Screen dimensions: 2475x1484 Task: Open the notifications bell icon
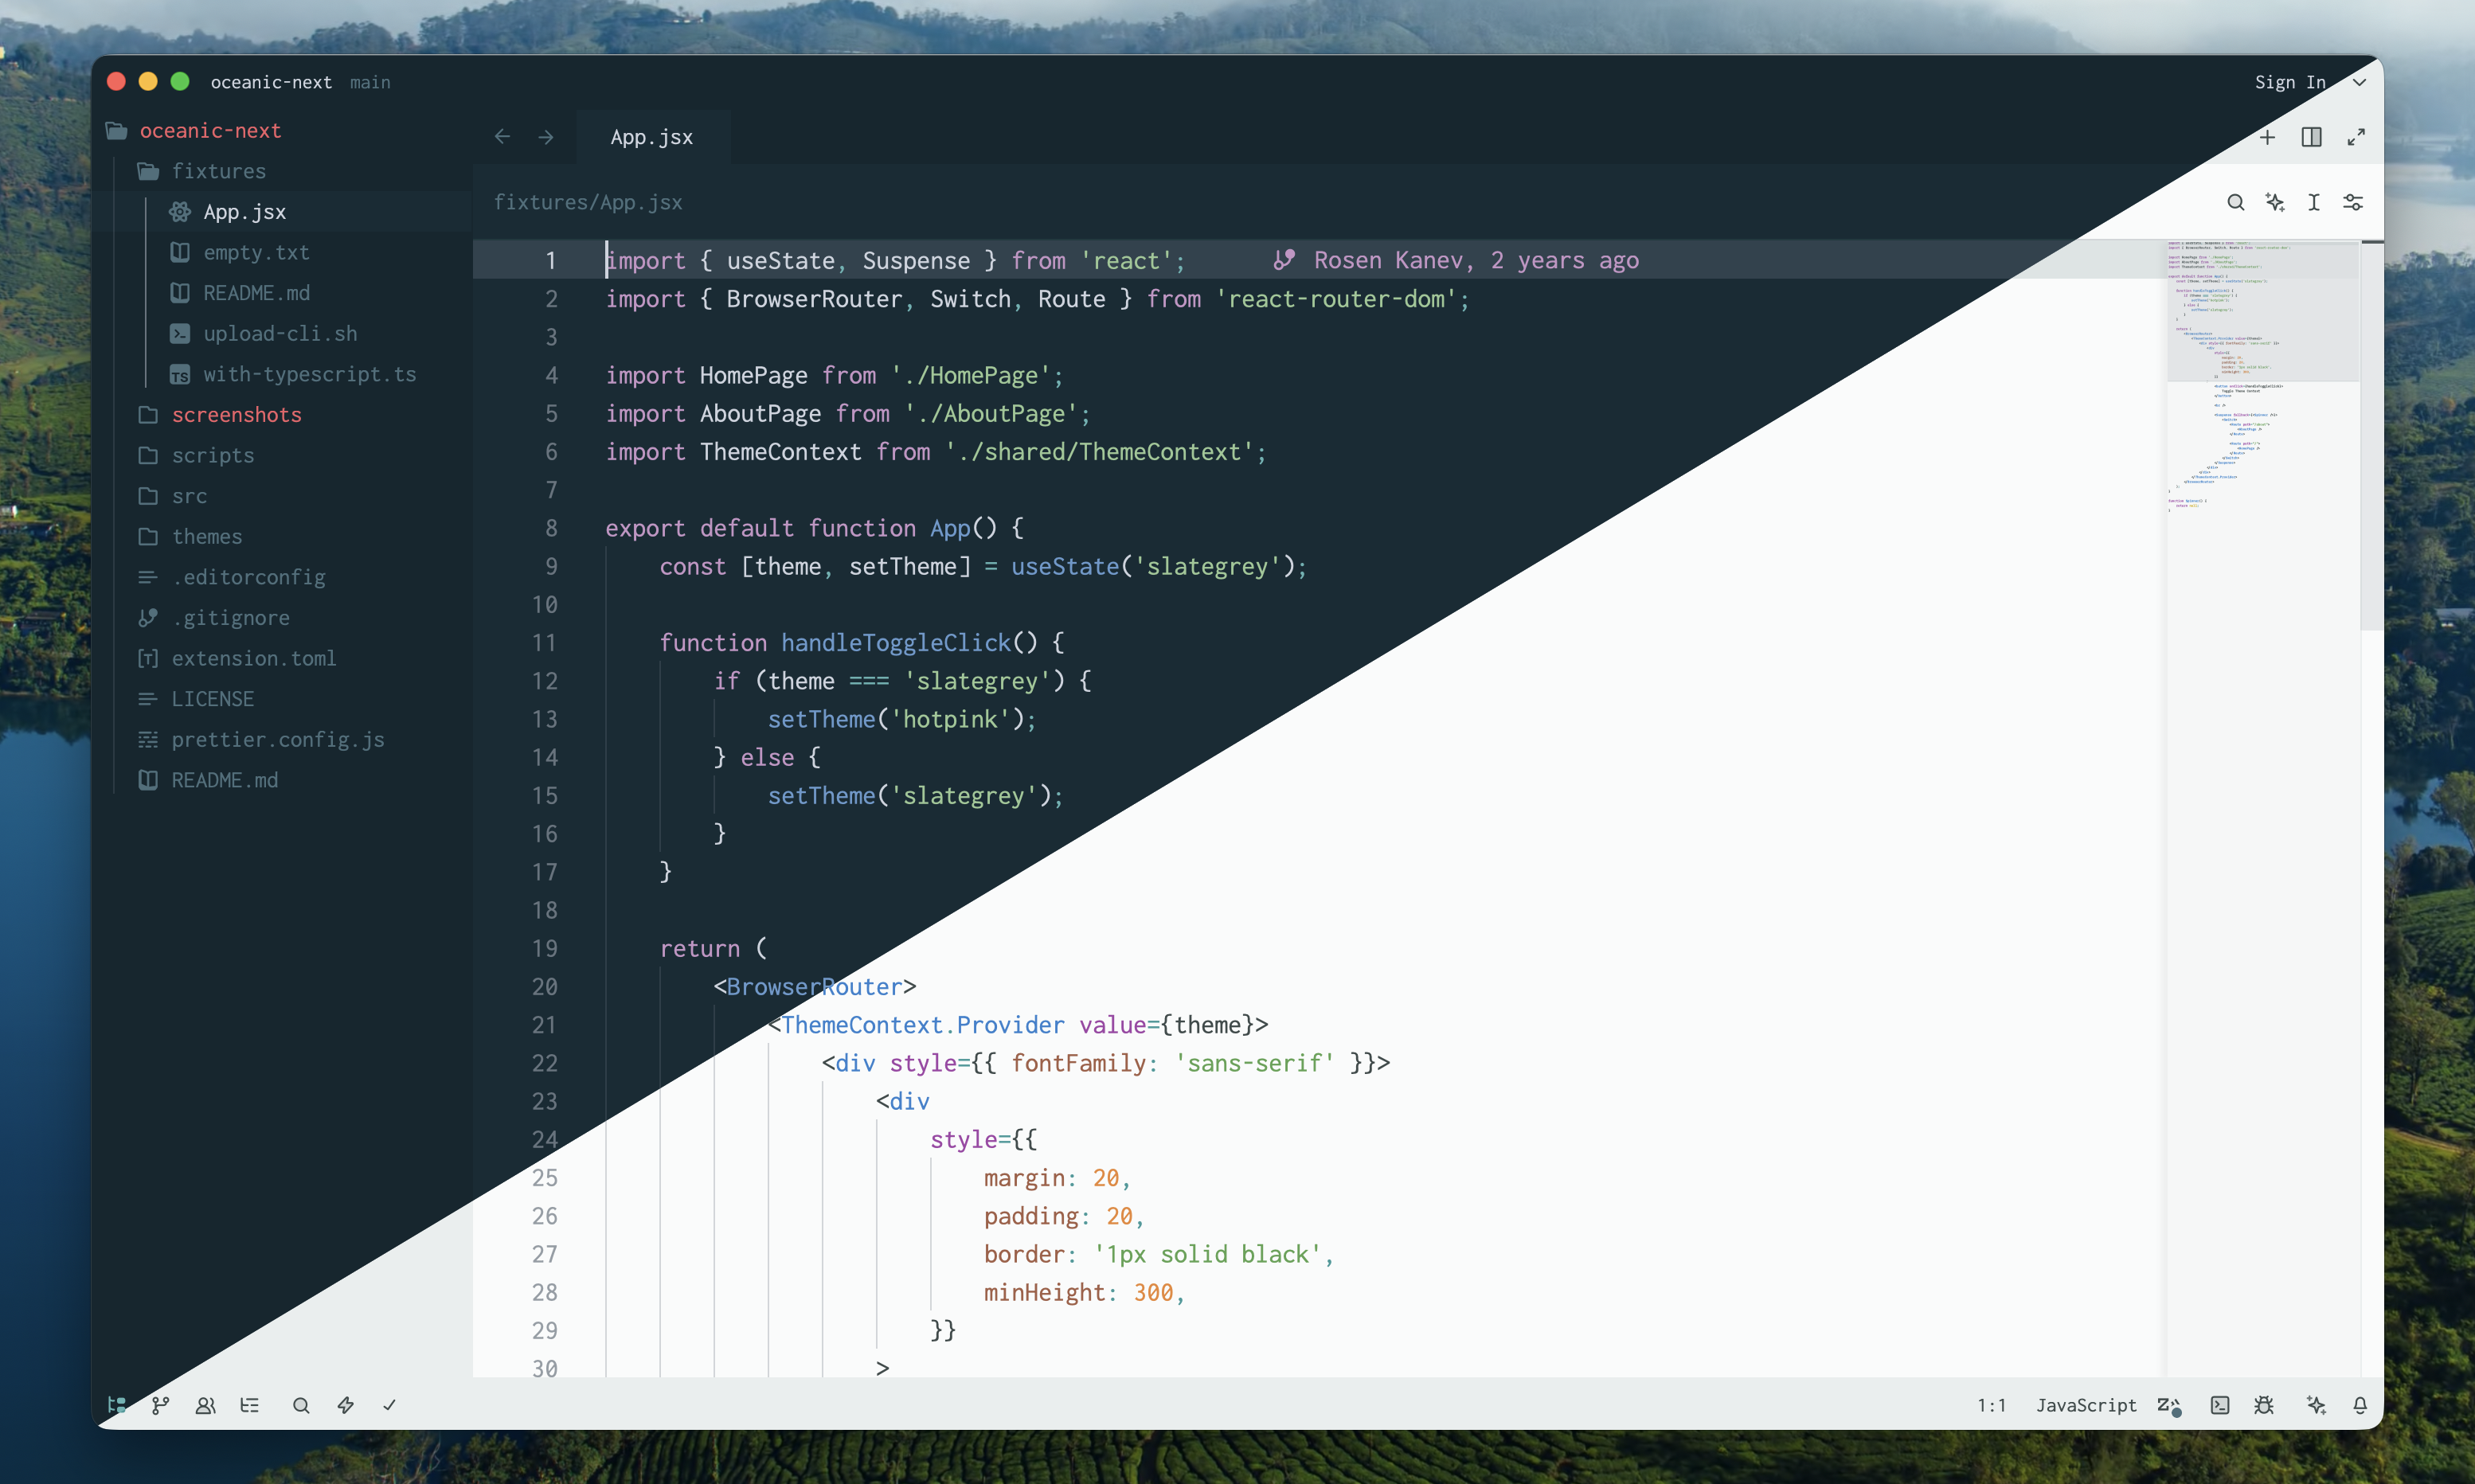click(x=2360, y=1405)
